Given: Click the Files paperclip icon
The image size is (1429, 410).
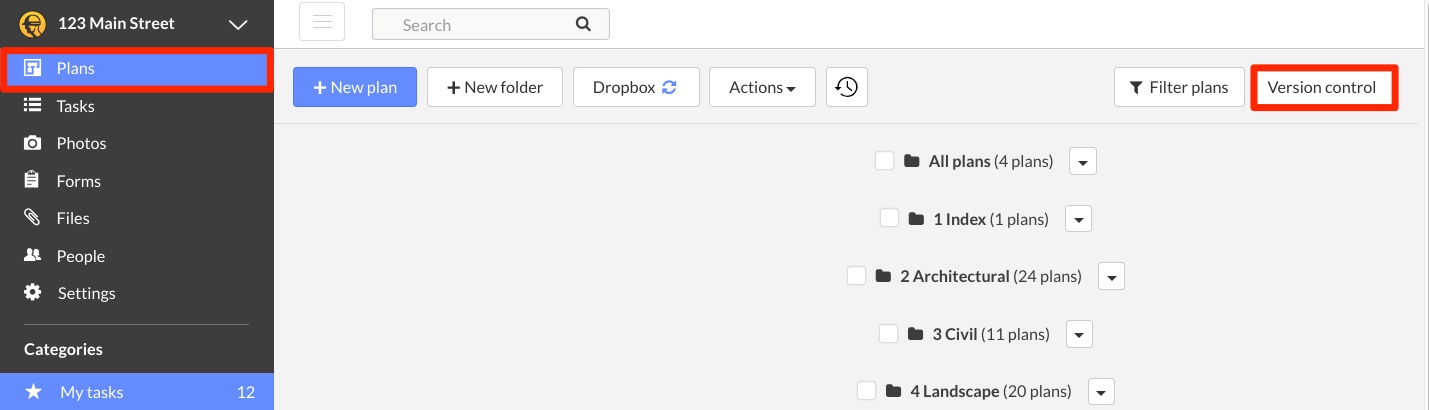Looking at the screenshot, I should tap(33, 218).
